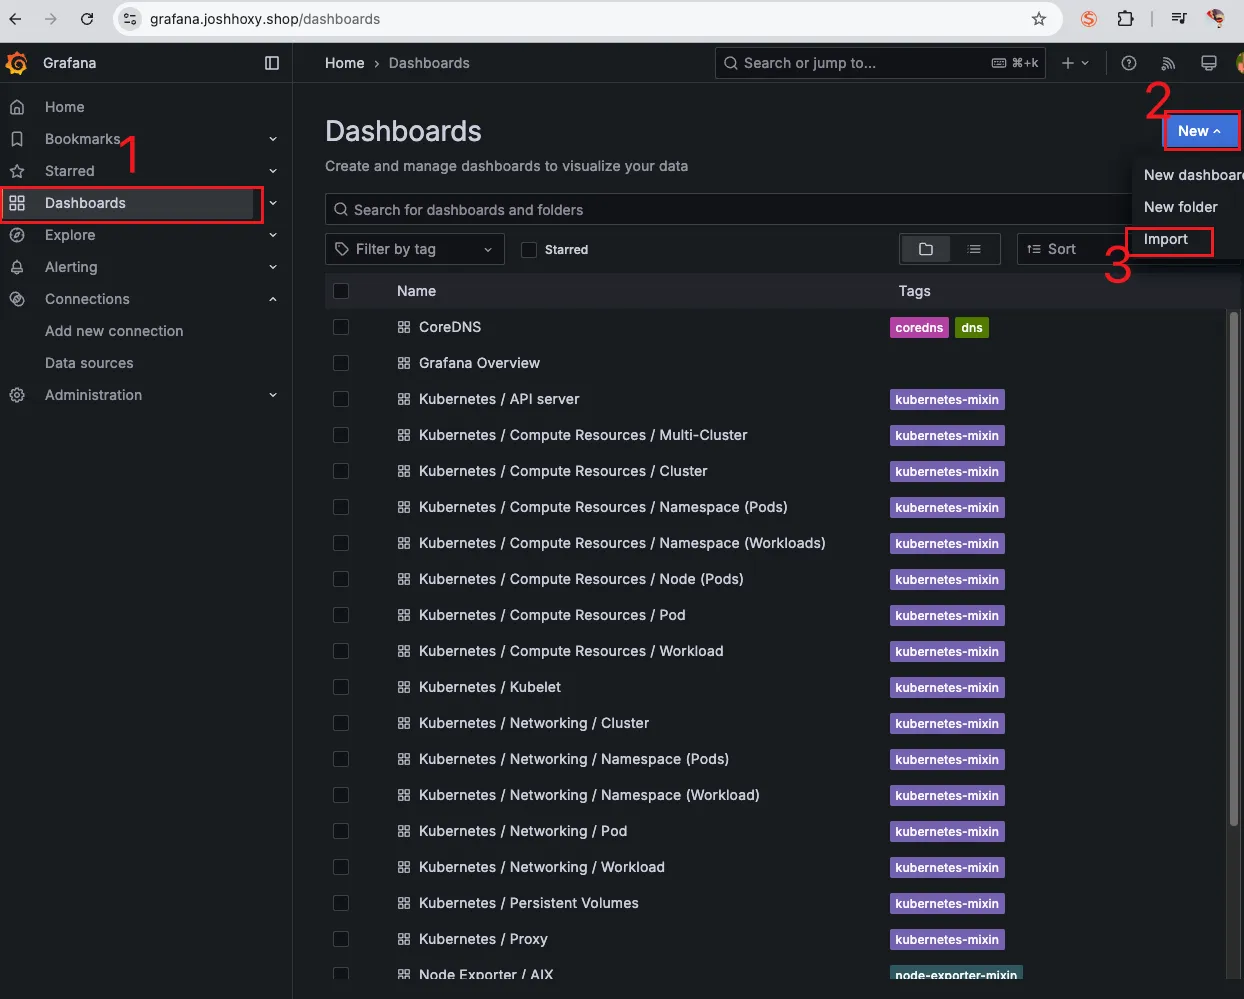This screenshot has height=999, width=1244.
Task: Click the Search for dashboards and folders field
Action: pyautogui.click(x=730, y=209)
